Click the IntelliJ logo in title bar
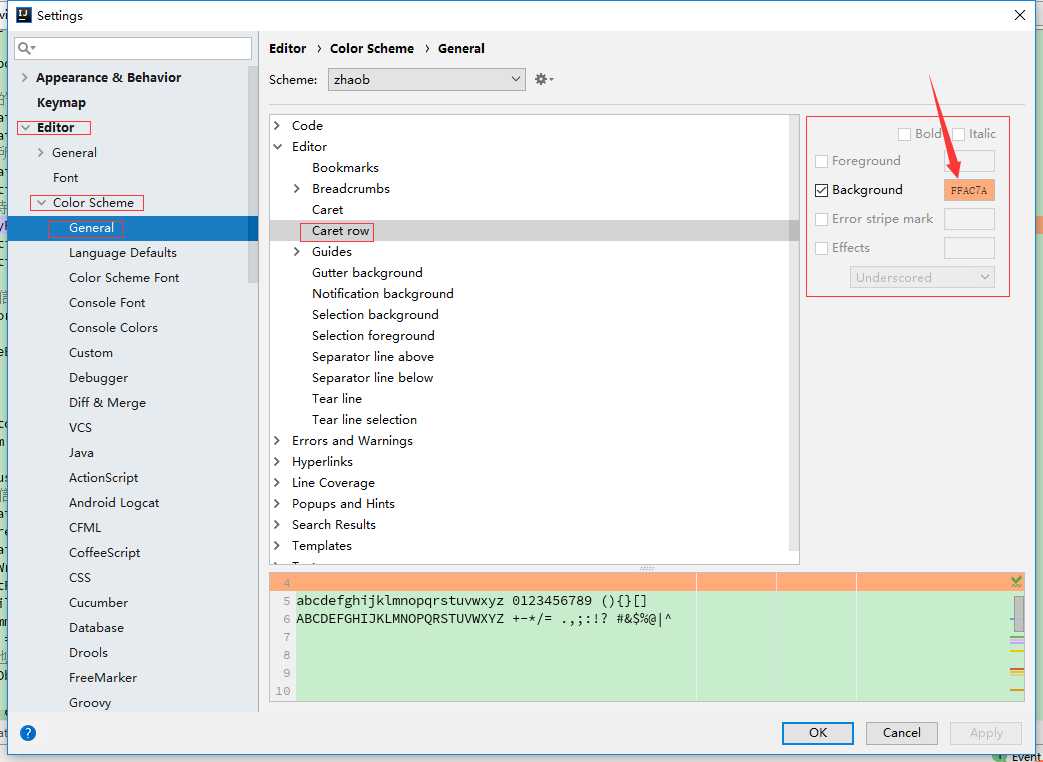This screenshot has width=1043, height=762. (23, 15)
